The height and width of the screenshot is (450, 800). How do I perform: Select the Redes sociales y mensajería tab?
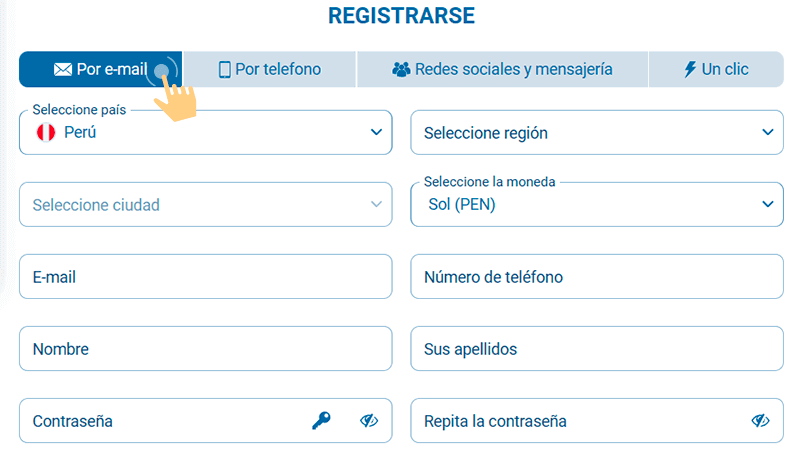point(502,70)
